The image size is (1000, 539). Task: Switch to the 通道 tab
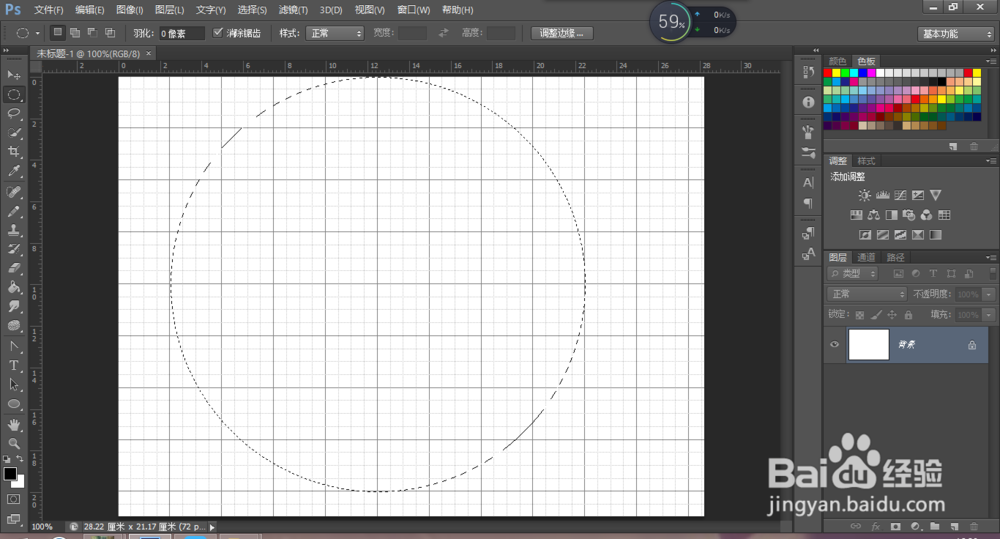click(x=866, y=257)
